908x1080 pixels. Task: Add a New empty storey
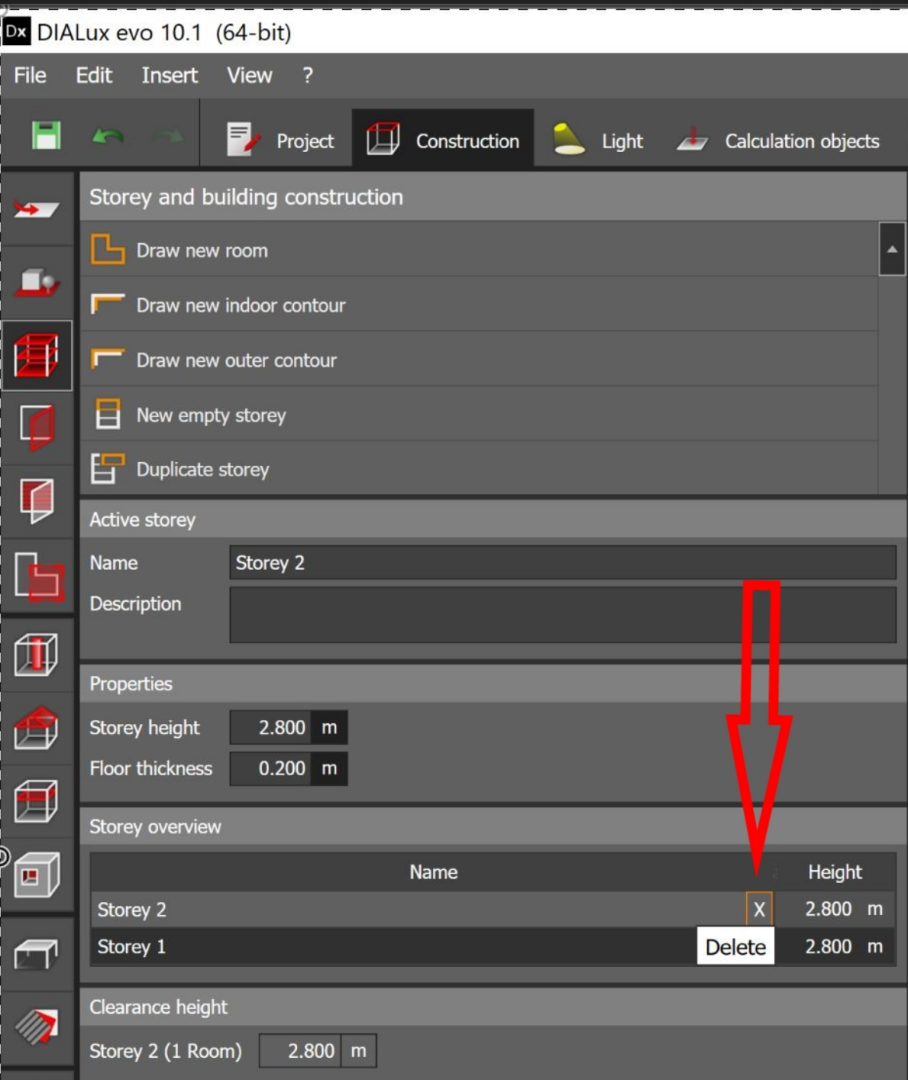point(479,415)
